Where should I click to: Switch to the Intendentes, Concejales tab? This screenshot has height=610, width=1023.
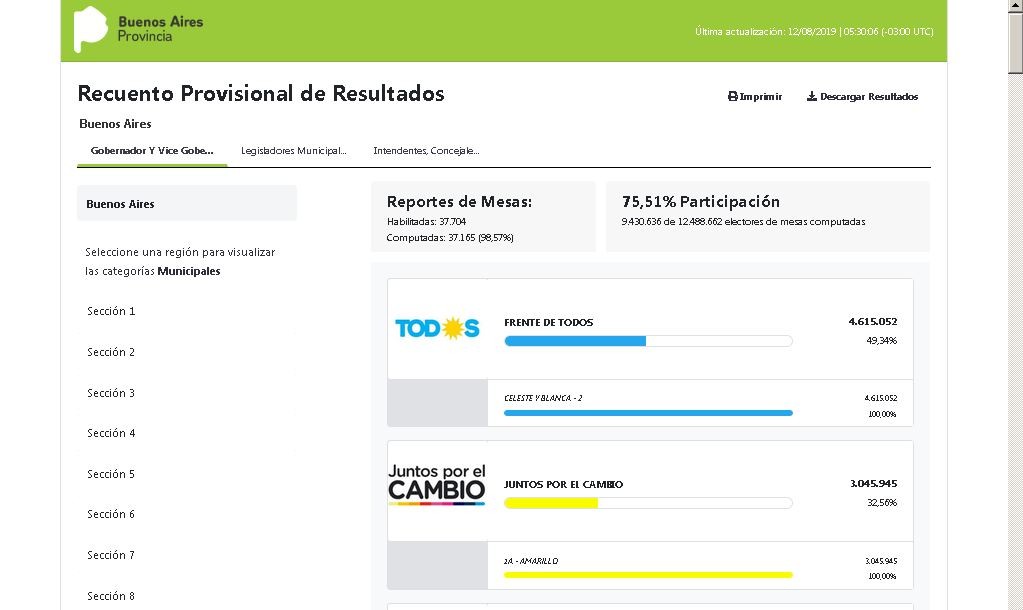426,151
